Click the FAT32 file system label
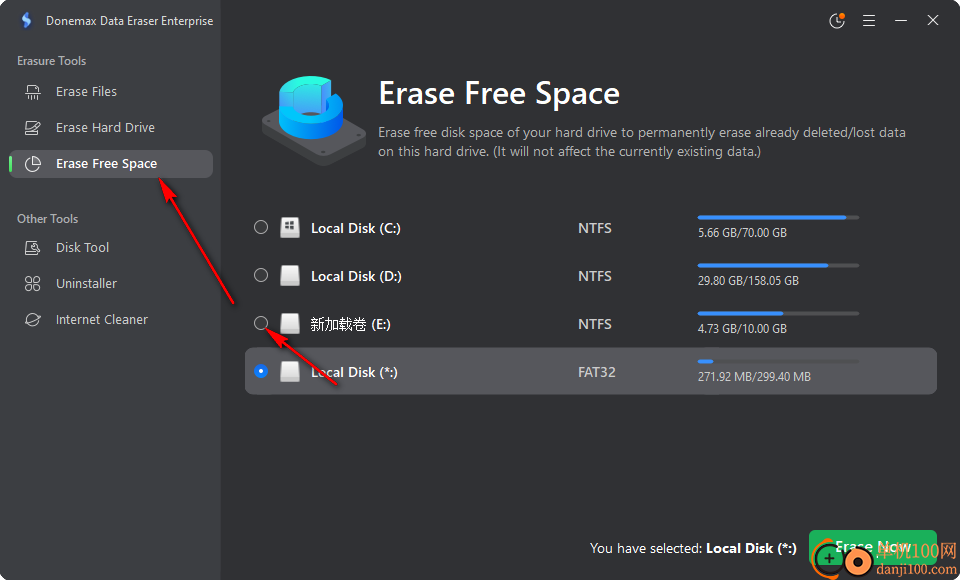This screenshot has width=960, height=580. 597,372
